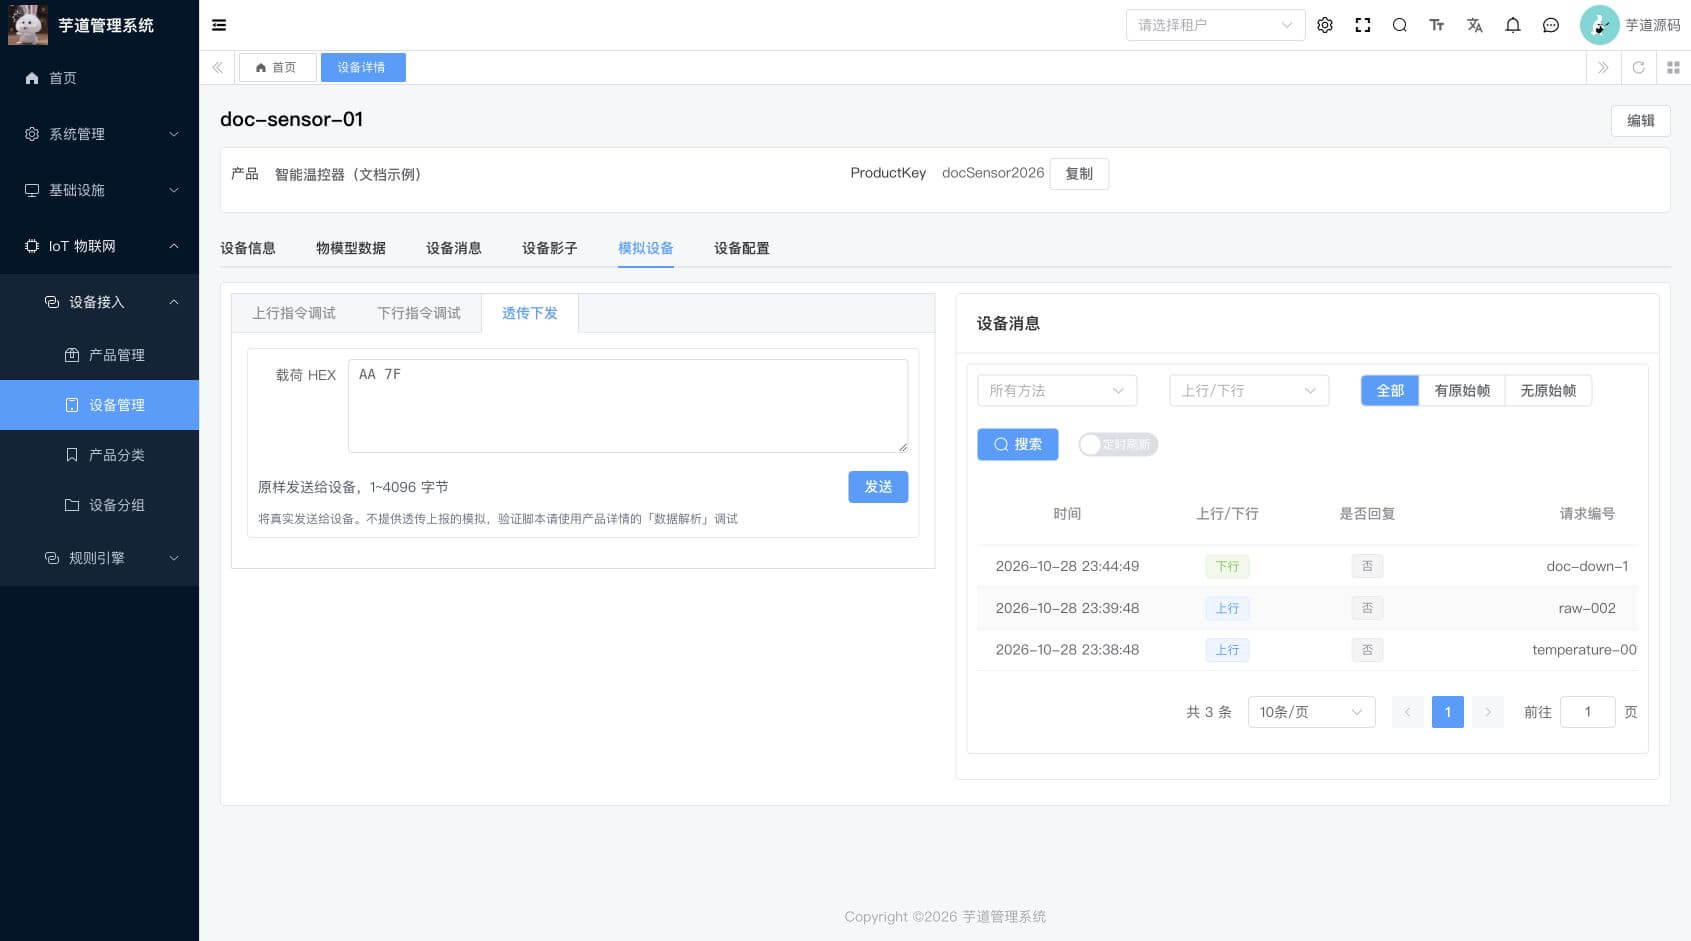Select the 设备详情 page tab
This screenshot has height=941, width=1691.
[x=363, y=67]
